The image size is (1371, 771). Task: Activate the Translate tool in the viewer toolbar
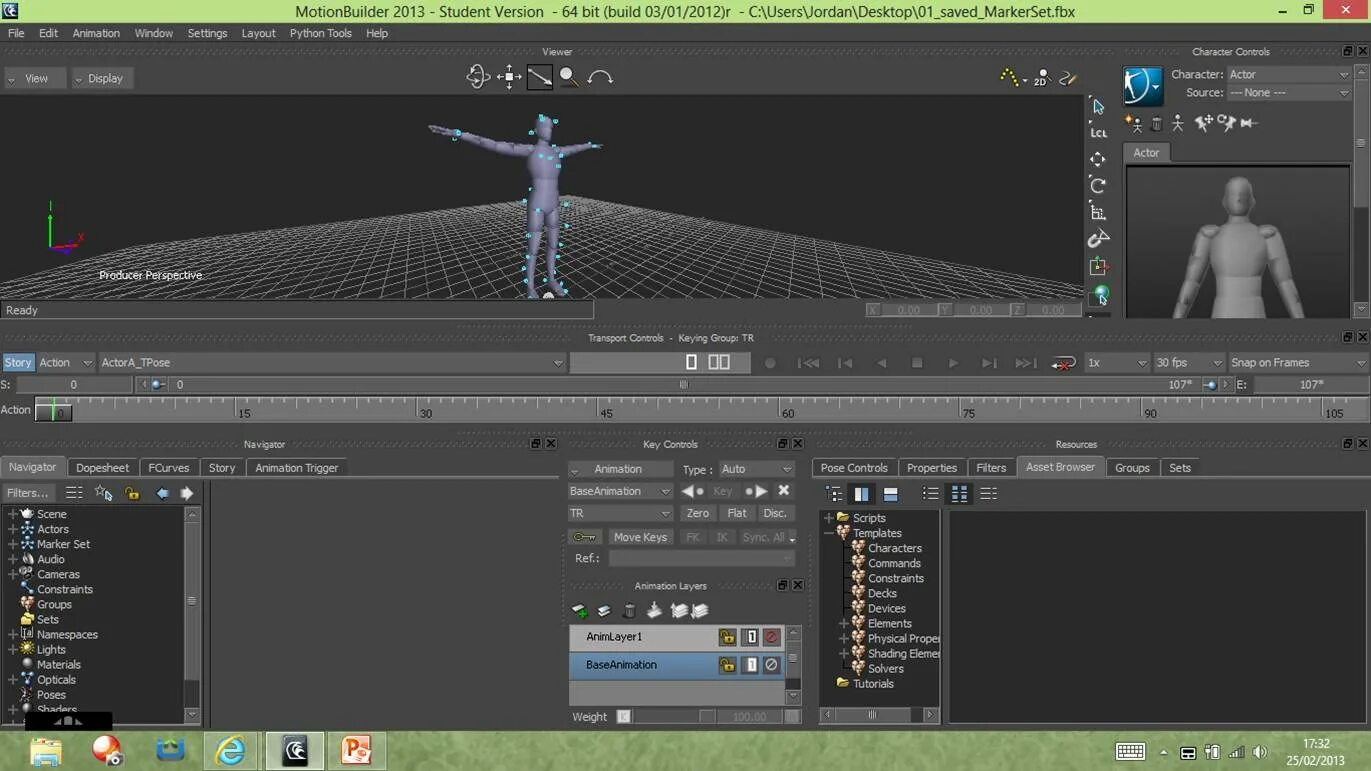(1098, 159)
